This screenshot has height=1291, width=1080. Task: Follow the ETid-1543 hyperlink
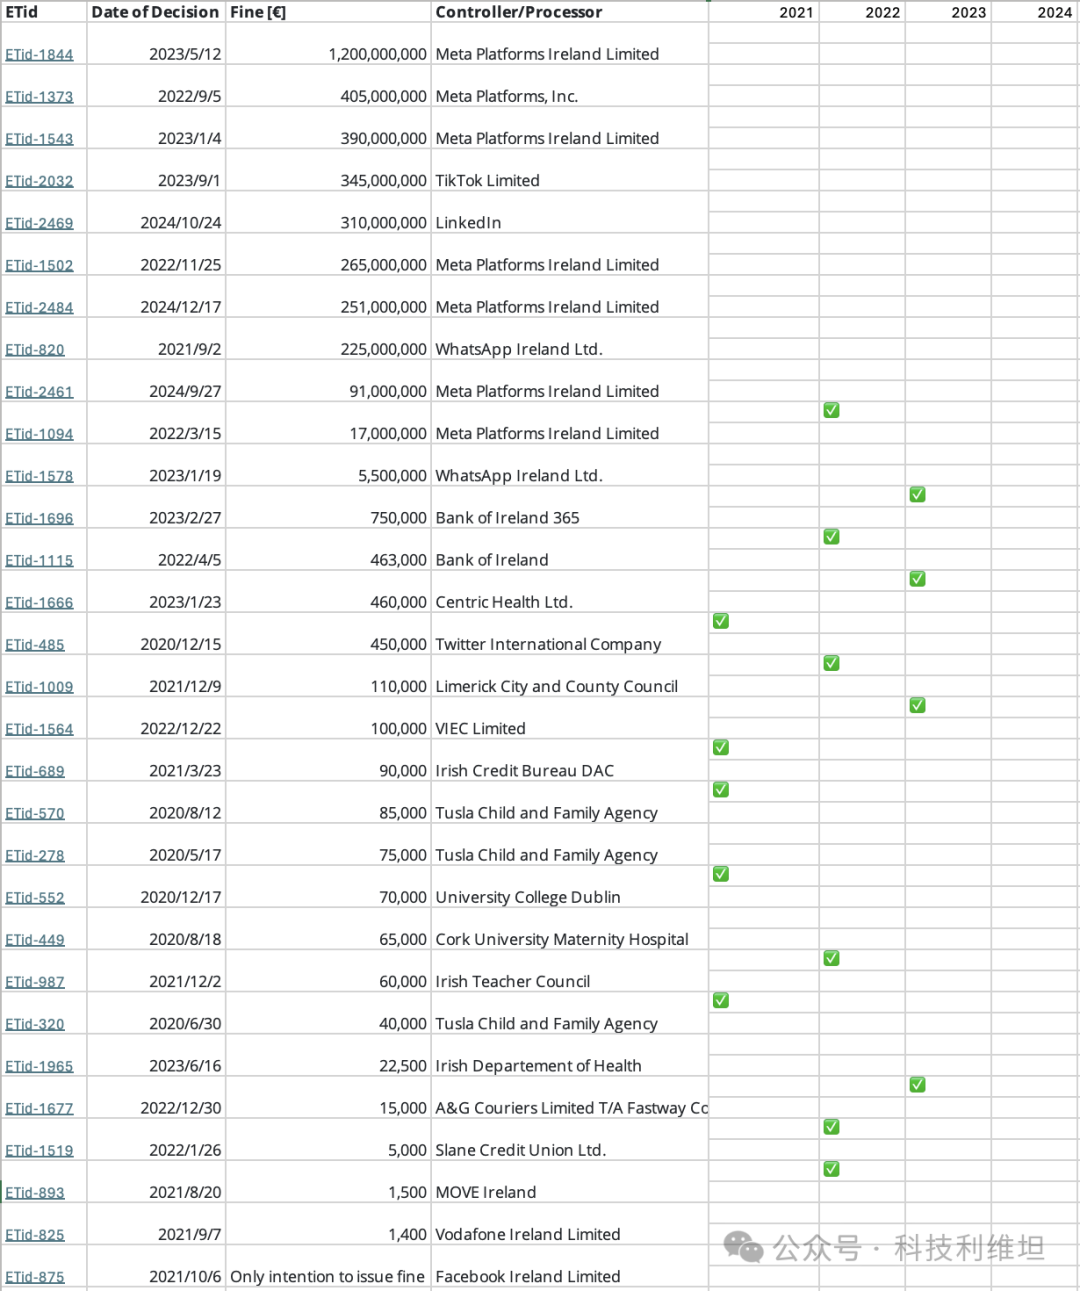[x=39, y=138]
